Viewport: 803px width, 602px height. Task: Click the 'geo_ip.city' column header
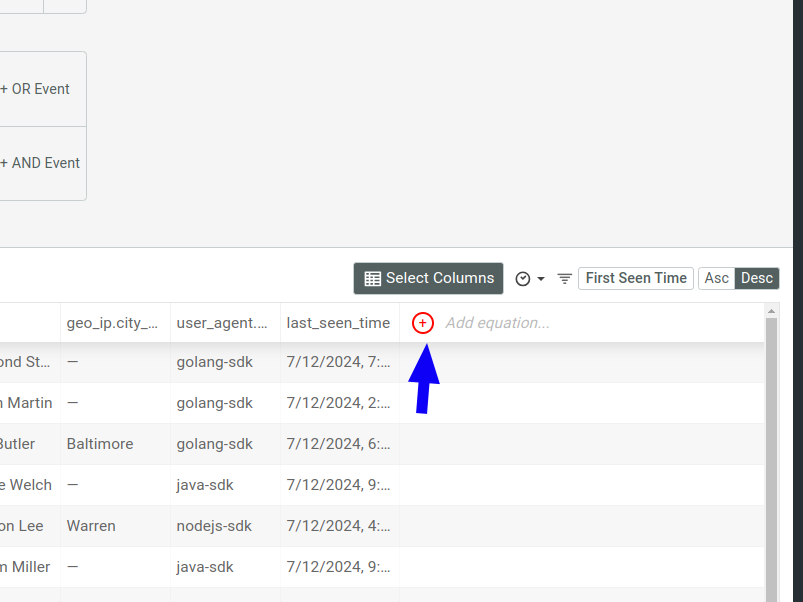click(113, 322)
